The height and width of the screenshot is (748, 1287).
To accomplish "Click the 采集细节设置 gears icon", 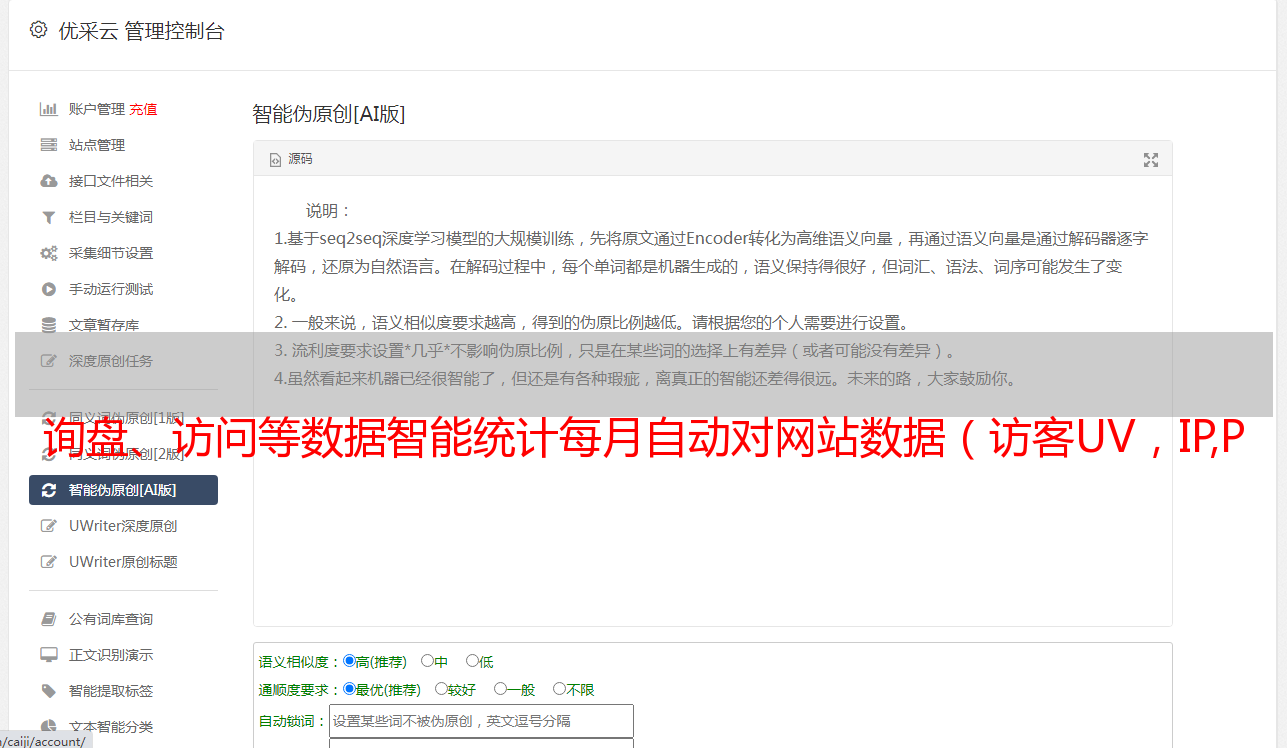I will click(48, 253).
